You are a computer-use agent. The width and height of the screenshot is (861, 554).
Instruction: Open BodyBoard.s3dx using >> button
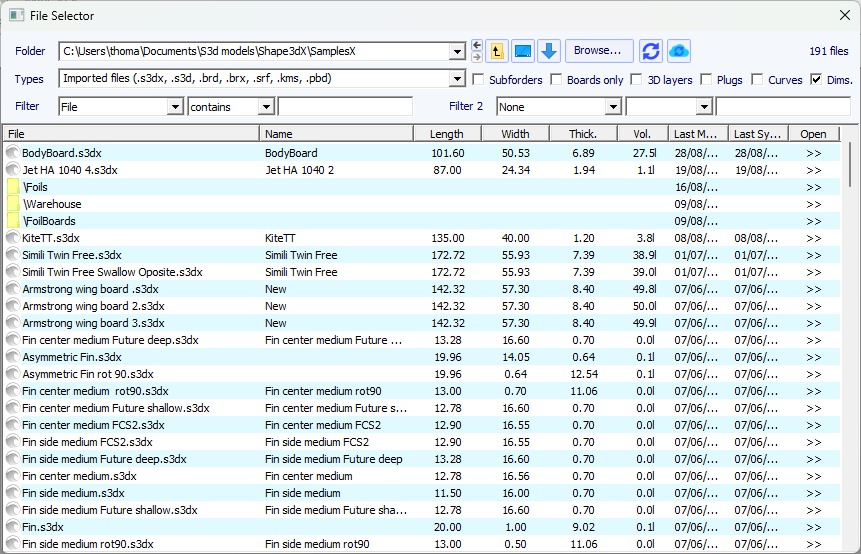(813, 153)
